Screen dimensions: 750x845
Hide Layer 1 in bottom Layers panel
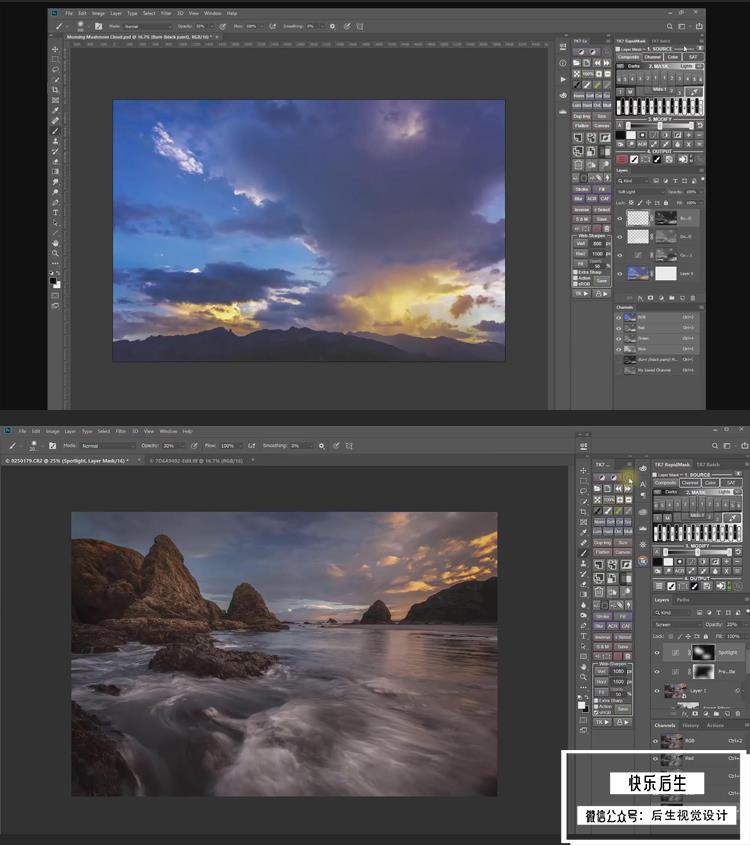[657, 690]
